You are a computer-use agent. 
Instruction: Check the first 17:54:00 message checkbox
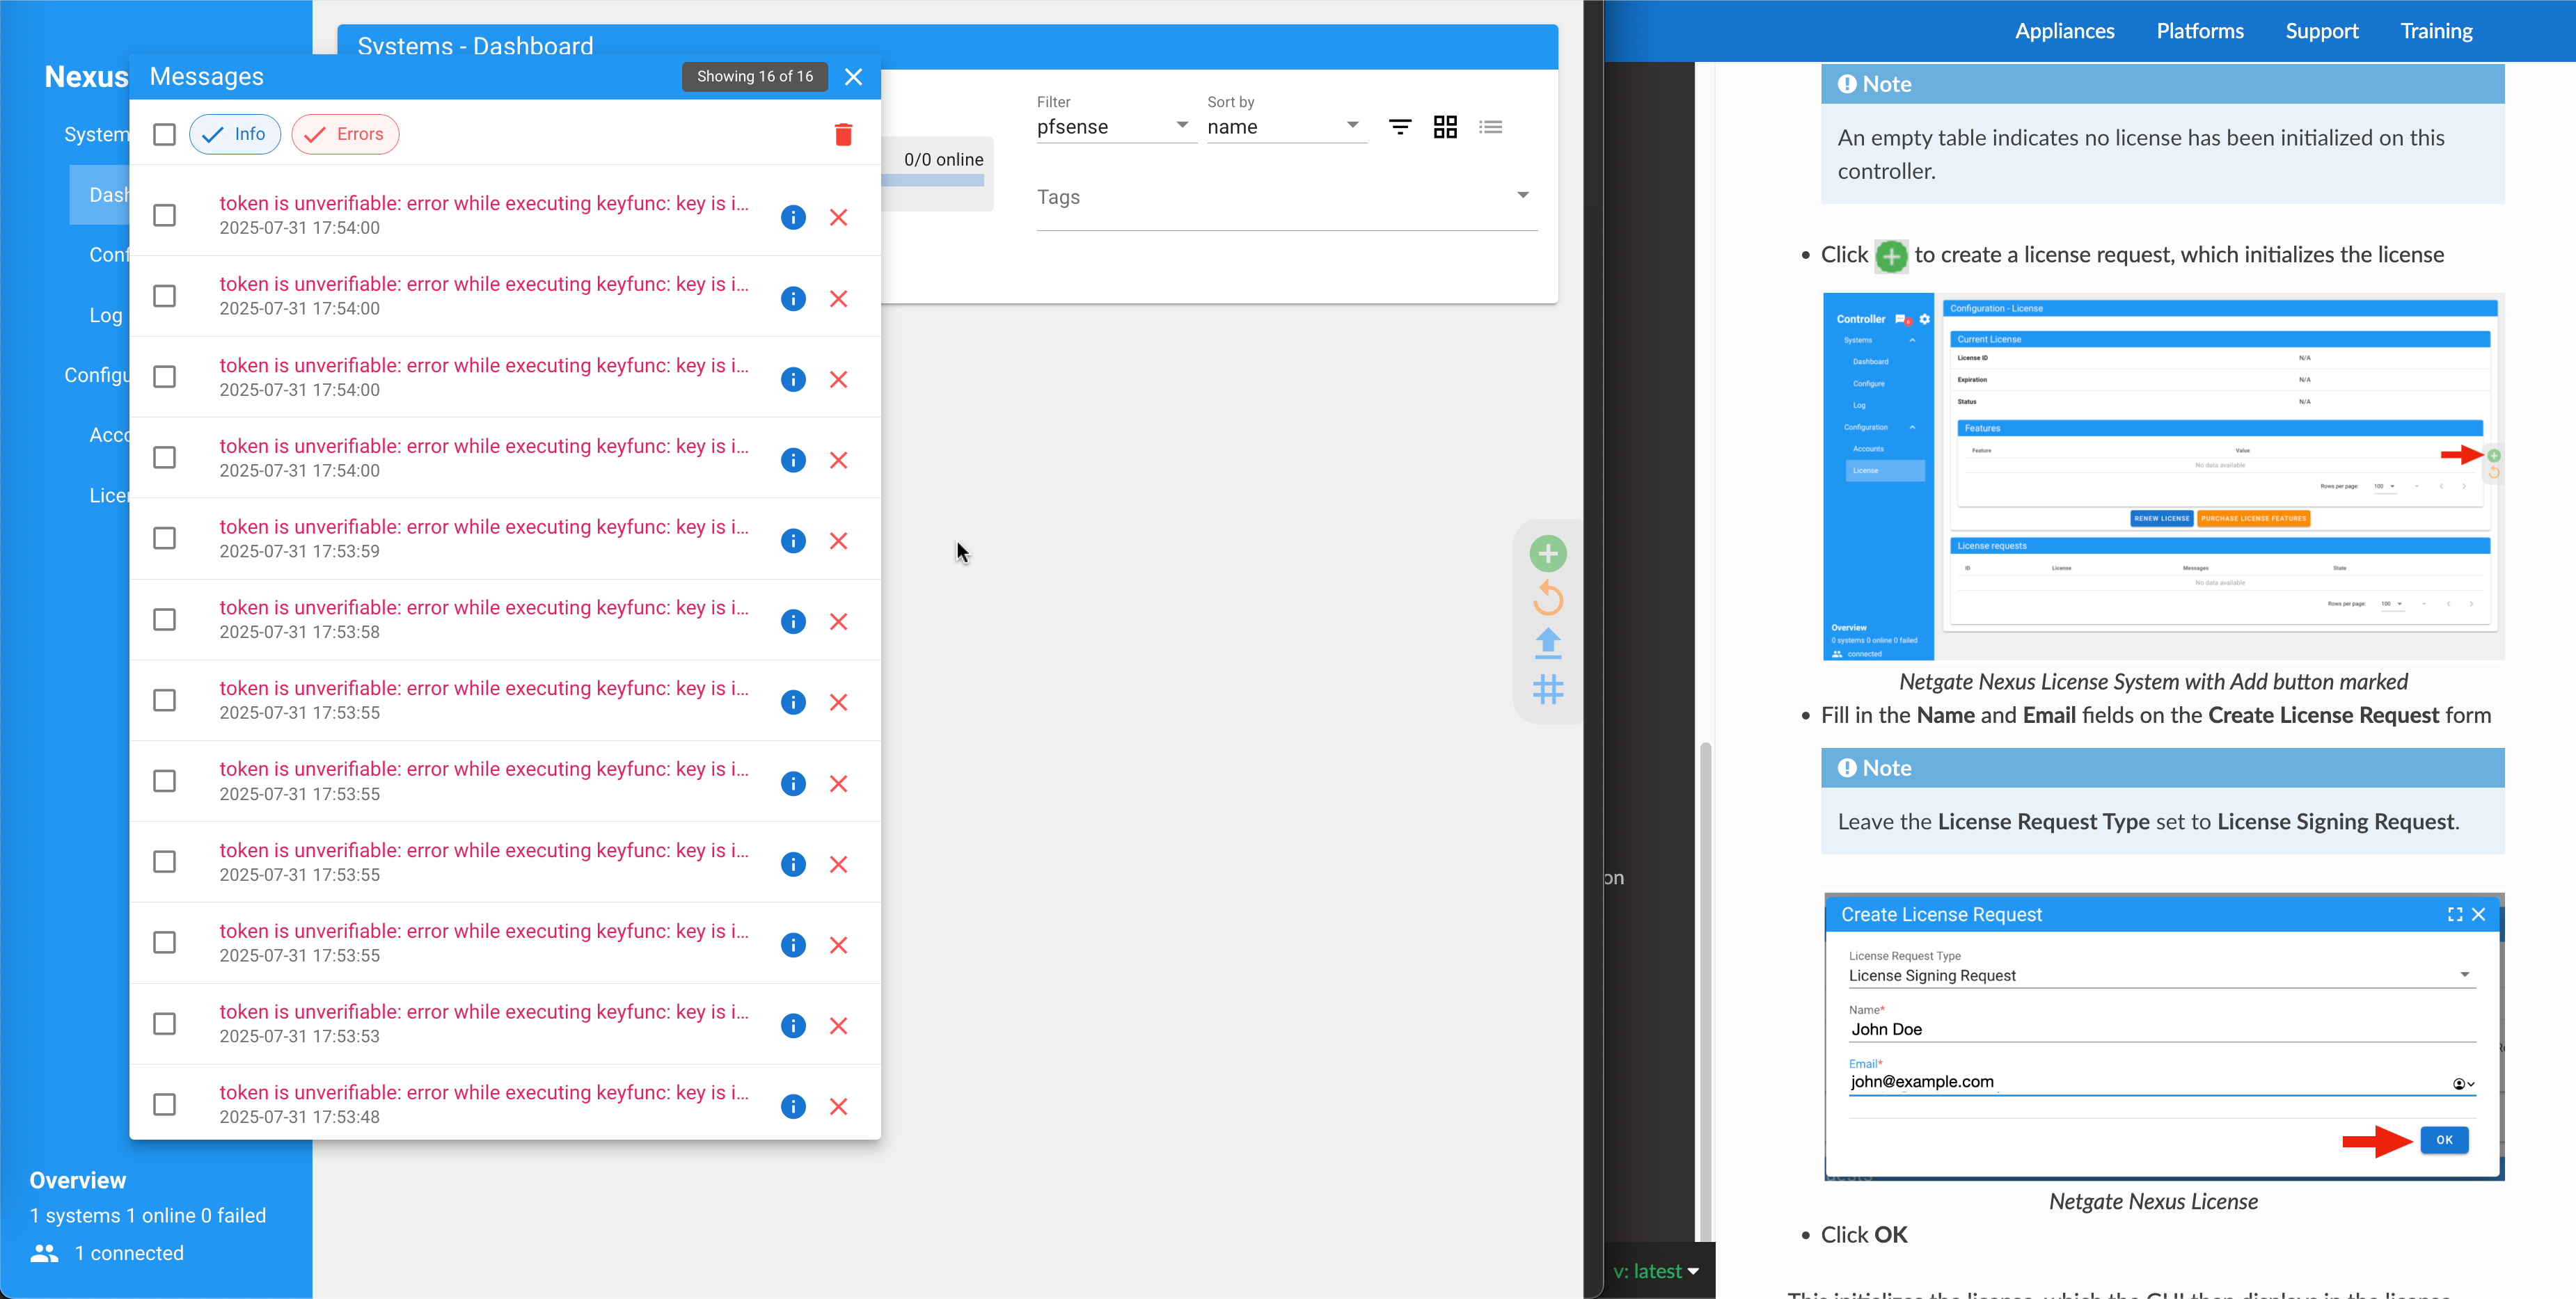pos(164,216)
